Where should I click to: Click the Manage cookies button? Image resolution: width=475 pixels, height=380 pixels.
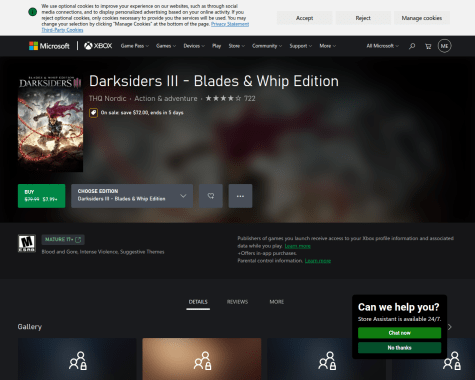coord(422,18)
